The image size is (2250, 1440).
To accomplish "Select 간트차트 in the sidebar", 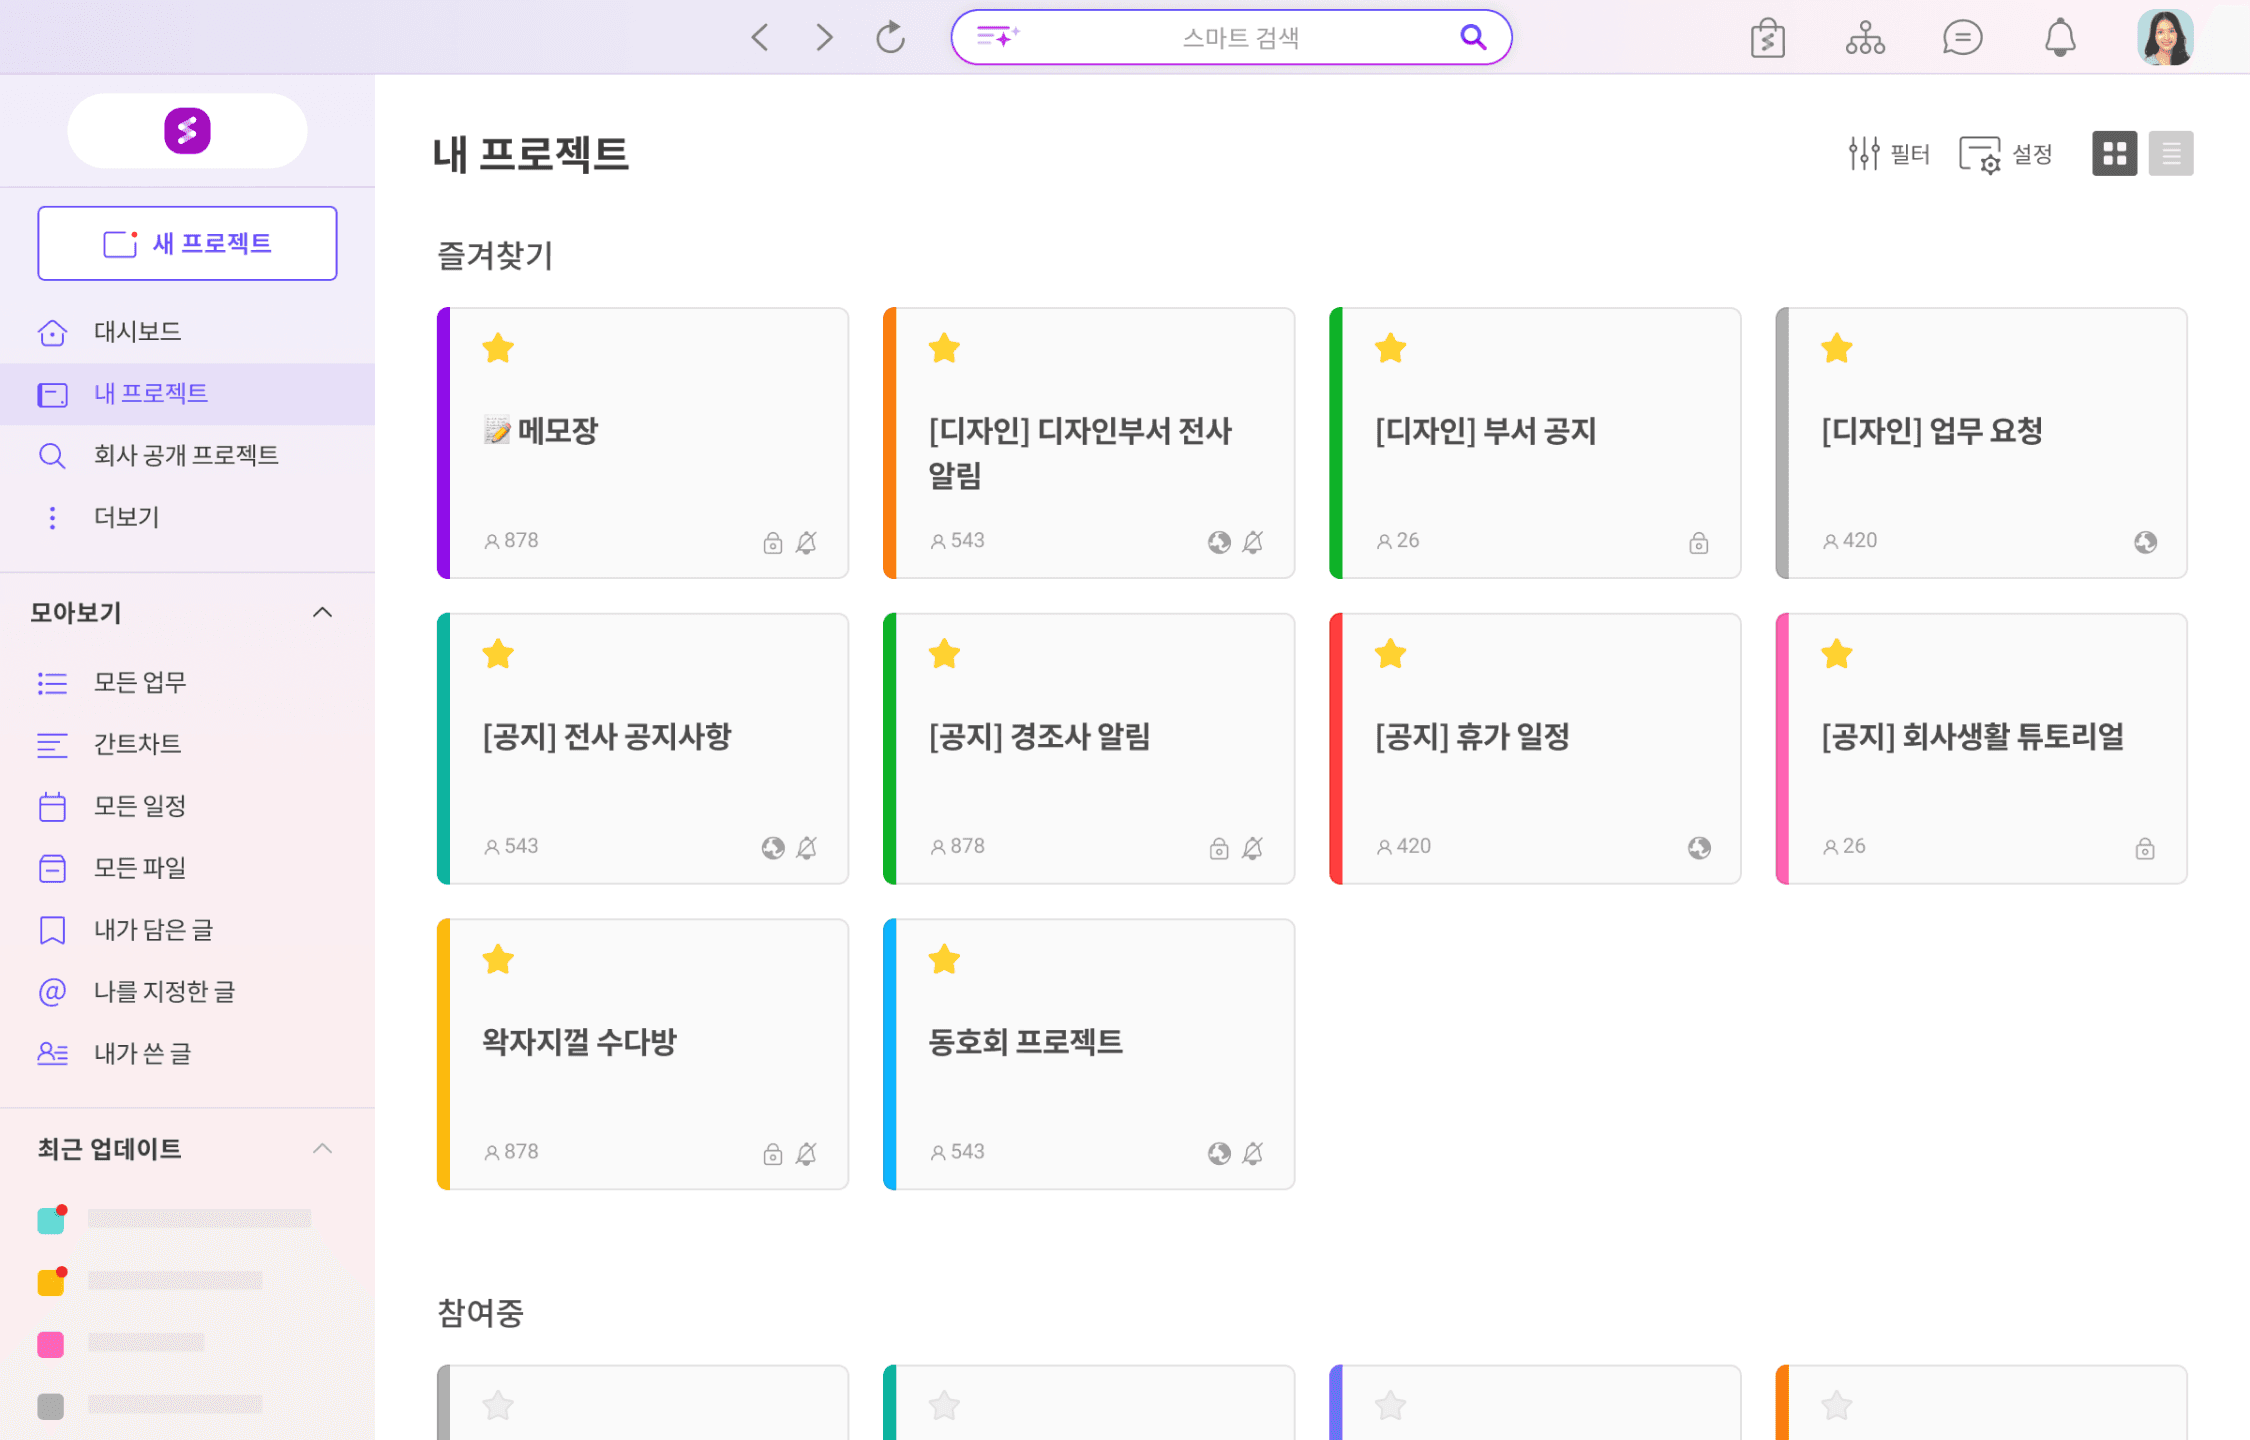I will [x=137, y=744].
